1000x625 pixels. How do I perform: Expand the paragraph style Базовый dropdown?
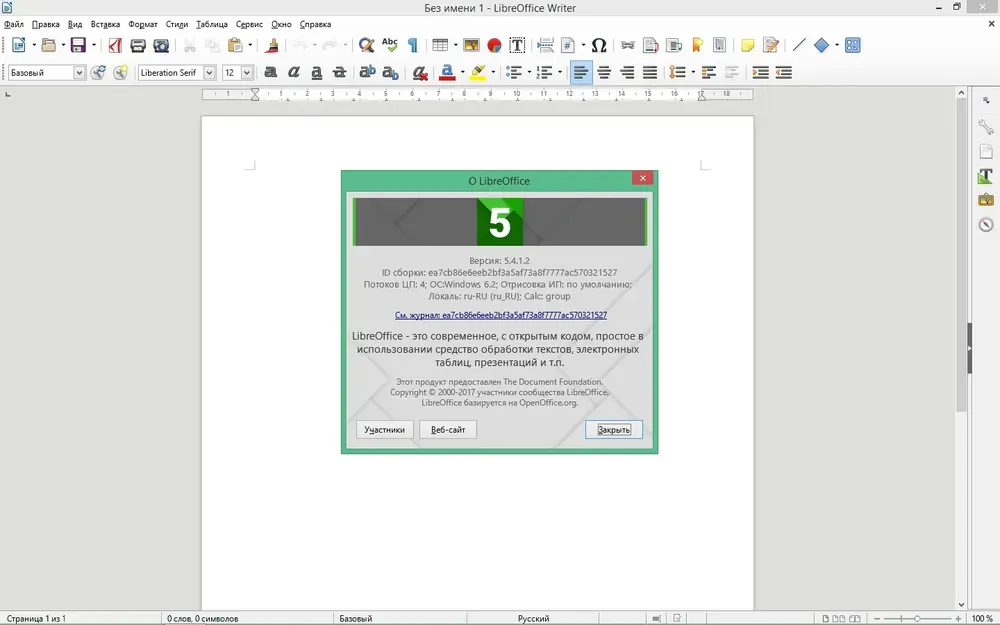(79, 73)
